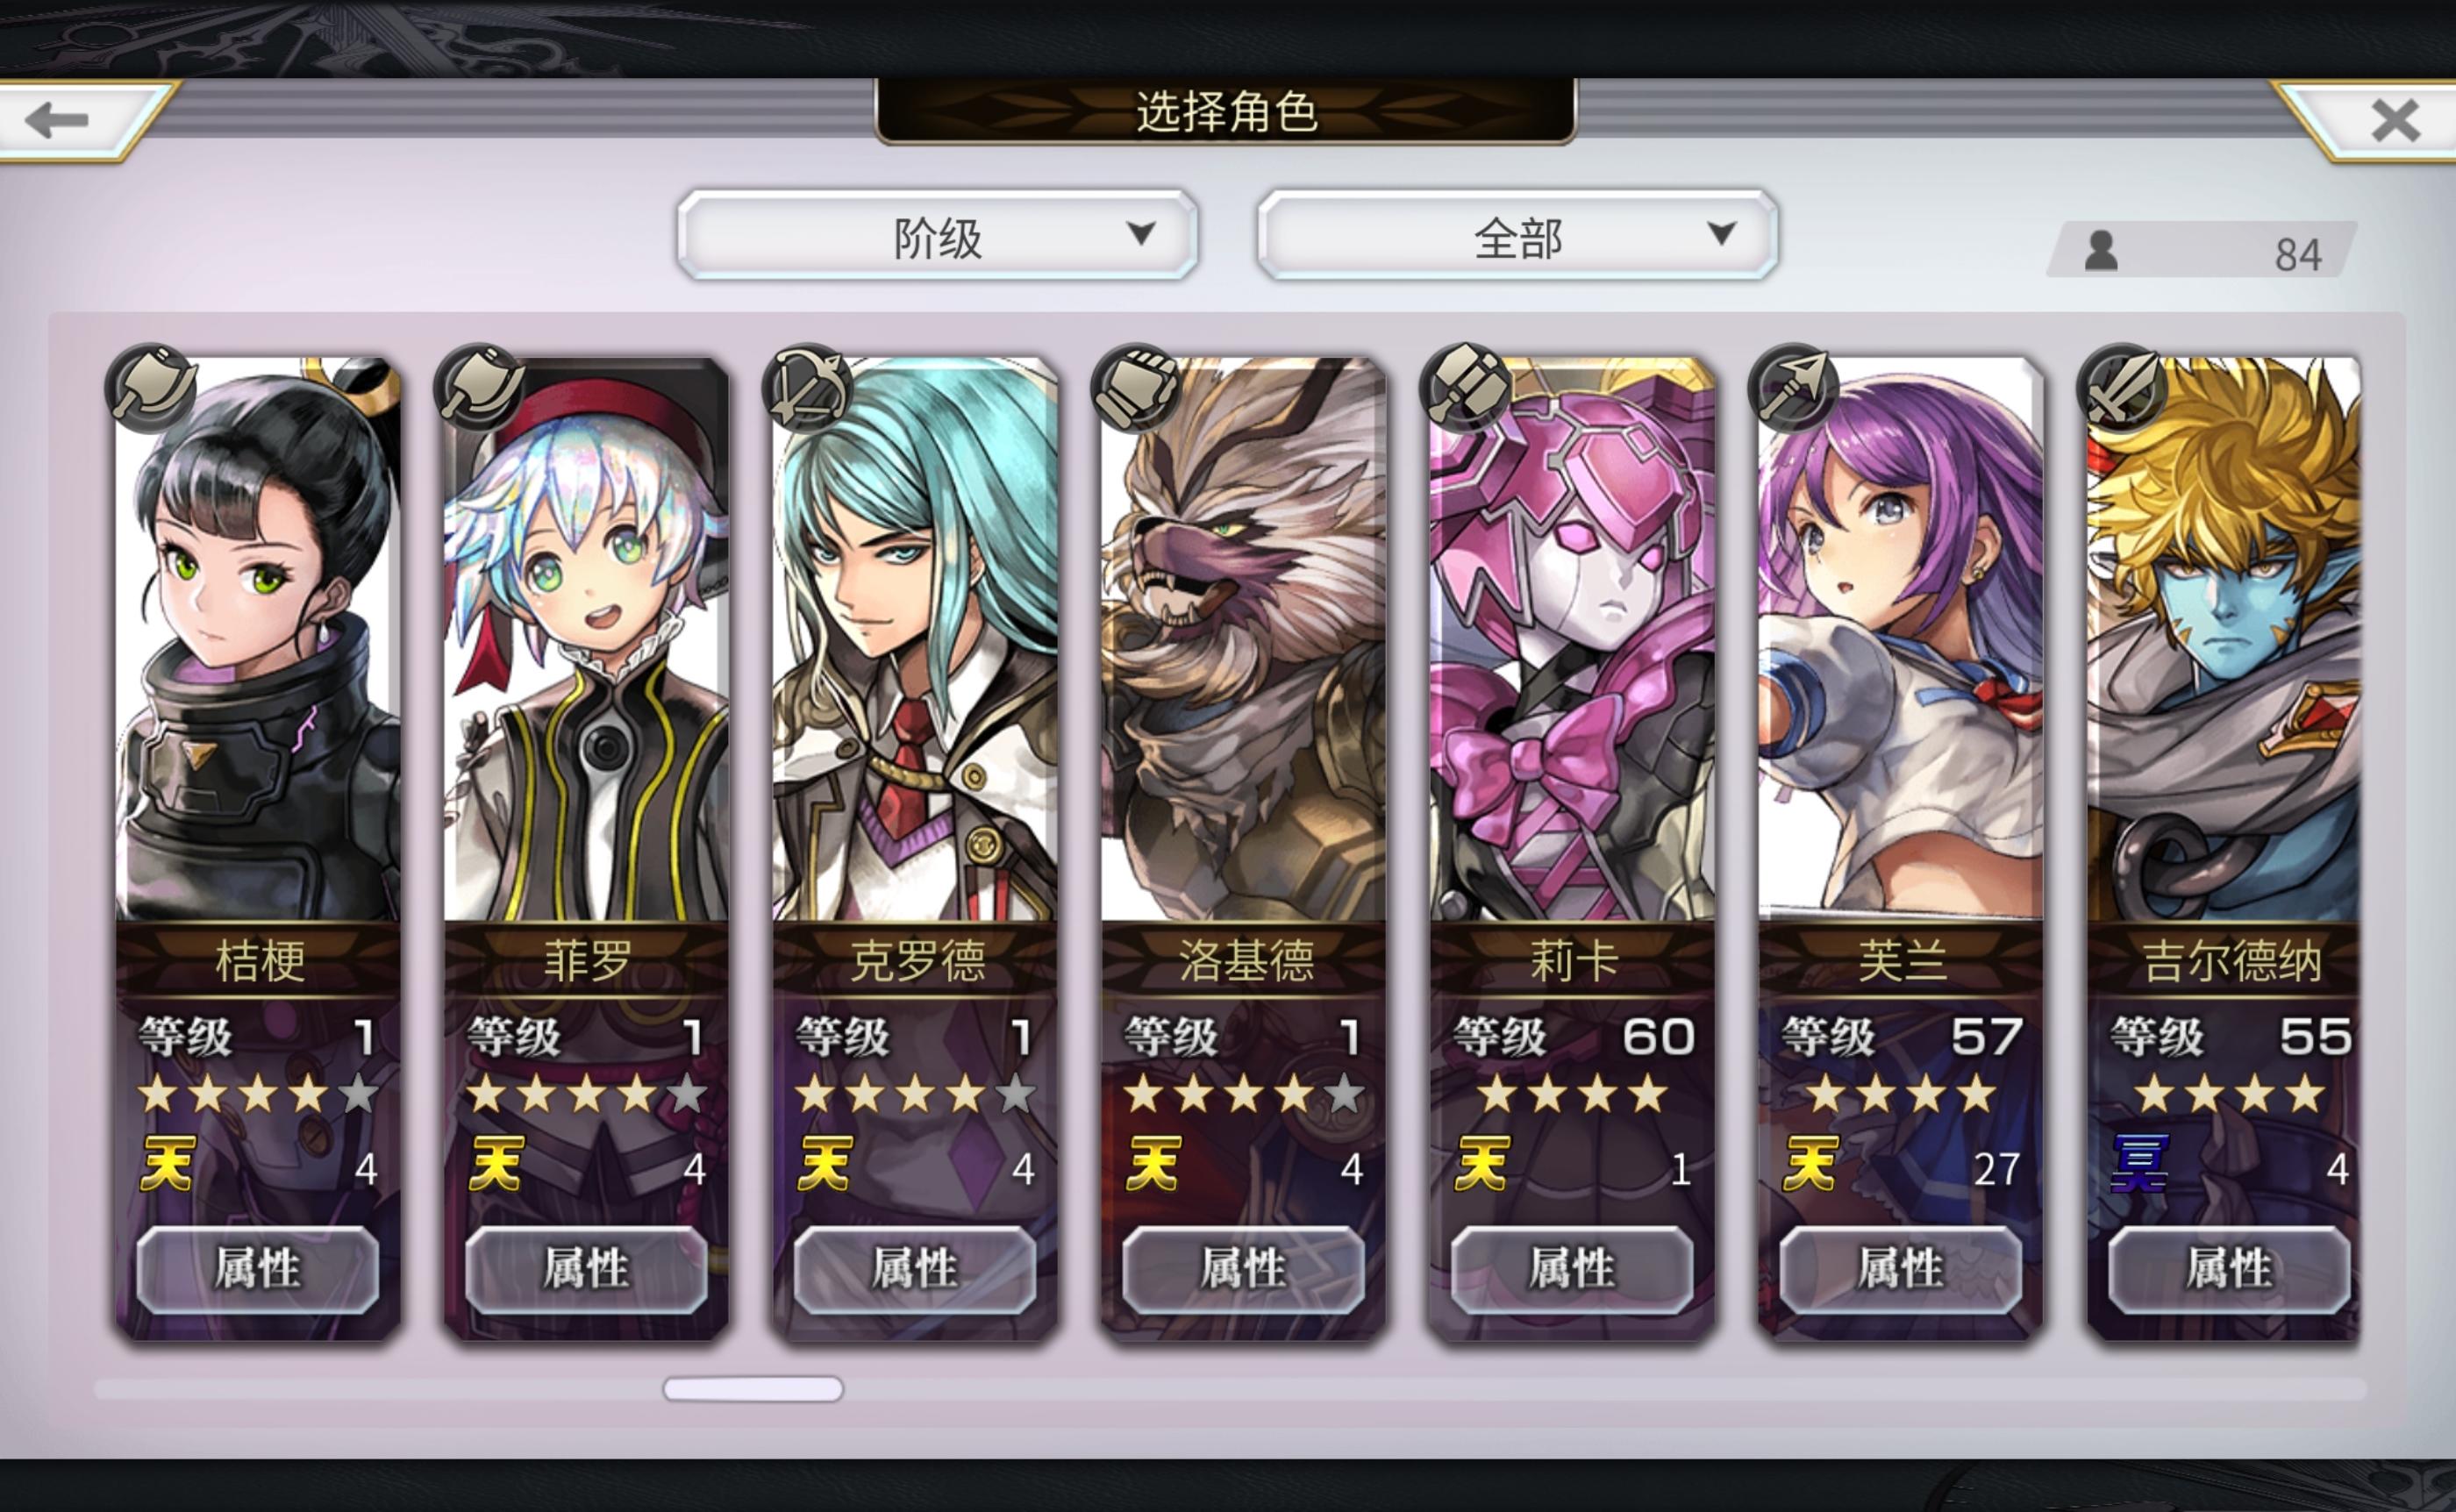View 属性 of 芙兰
The width and height of the screenshot is (2456, 1512).
[x=1901, y=1269]
